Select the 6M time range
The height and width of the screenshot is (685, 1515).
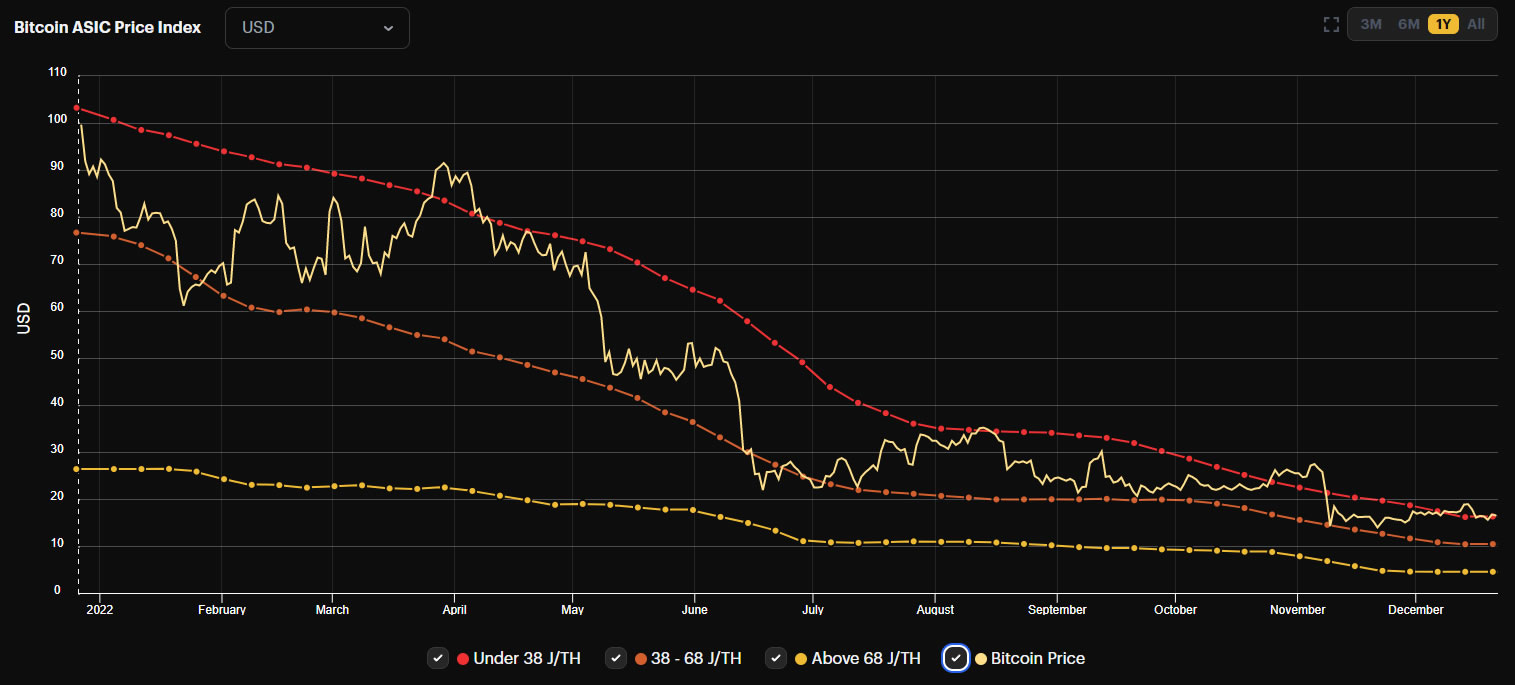1408,24
